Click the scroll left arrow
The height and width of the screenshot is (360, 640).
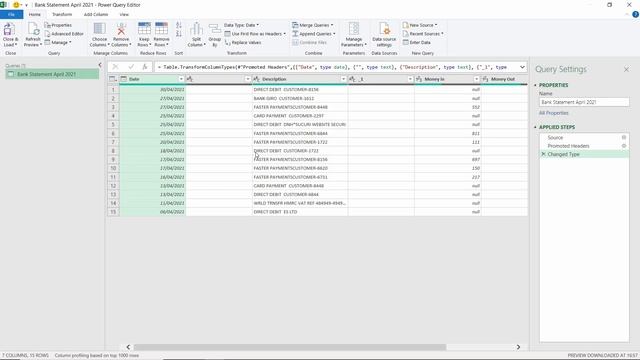pos(128,347)
